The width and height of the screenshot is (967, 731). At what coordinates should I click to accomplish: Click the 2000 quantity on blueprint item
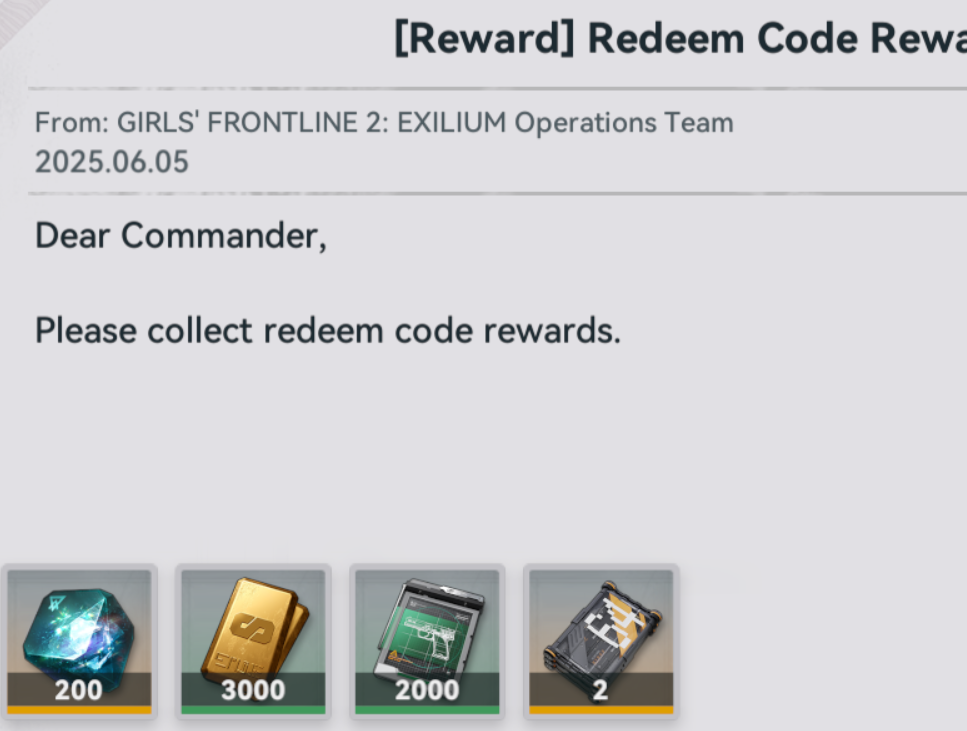tap(427, 690)
